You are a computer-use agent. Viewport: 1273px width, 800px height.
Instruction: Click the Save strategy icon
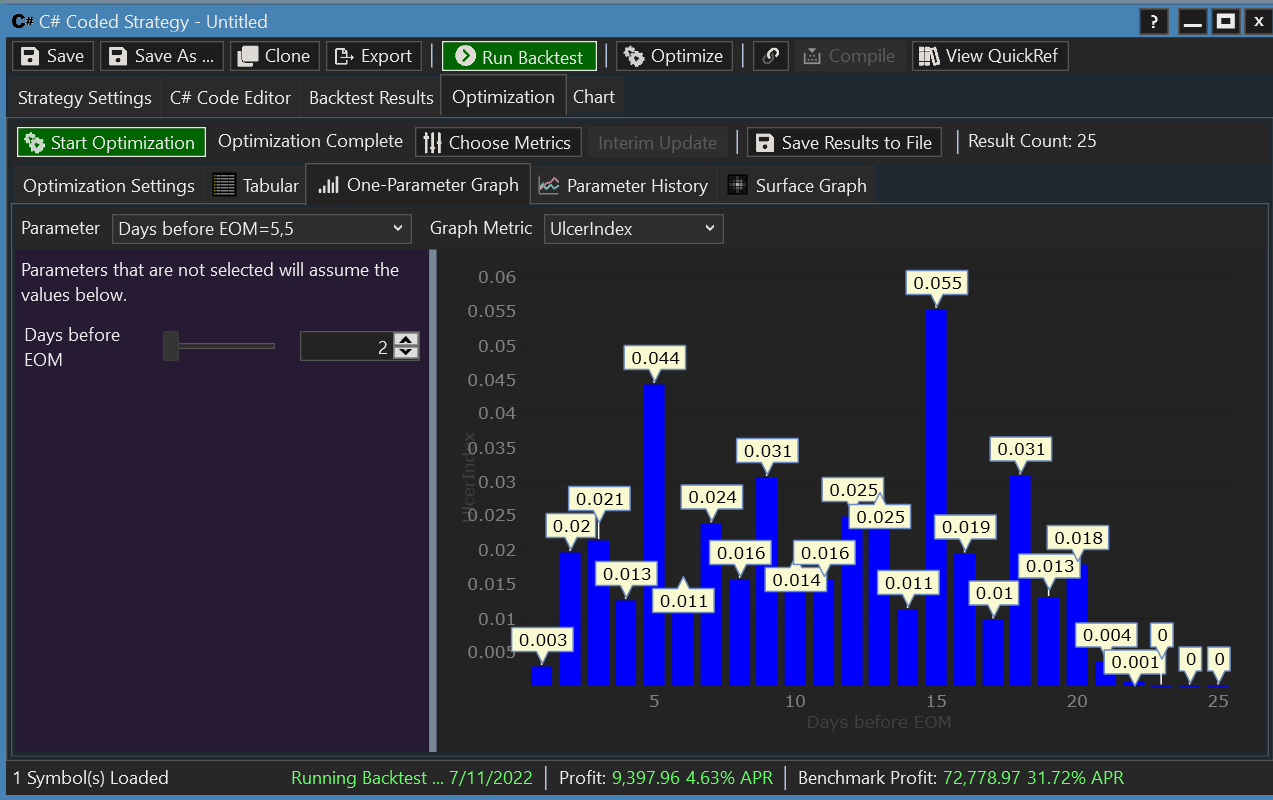point(28,56)
